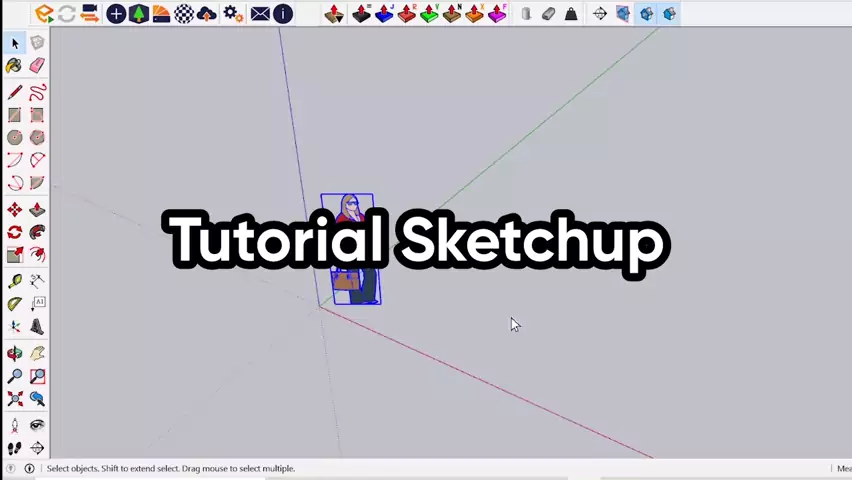Viewport: 852px width, 480px height.
Task: Click the black weight toolbar icon
Action: tap(571, 14)
